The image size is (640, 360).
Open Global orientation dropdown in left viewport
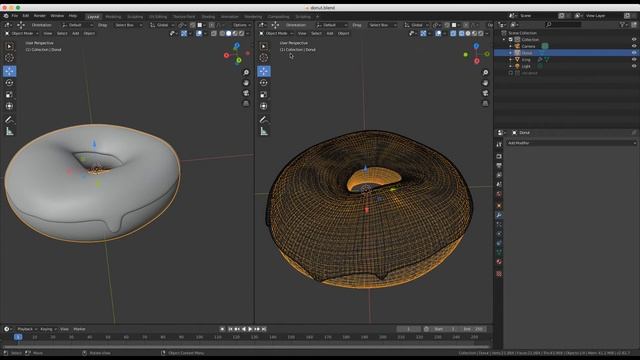point(162,25)
